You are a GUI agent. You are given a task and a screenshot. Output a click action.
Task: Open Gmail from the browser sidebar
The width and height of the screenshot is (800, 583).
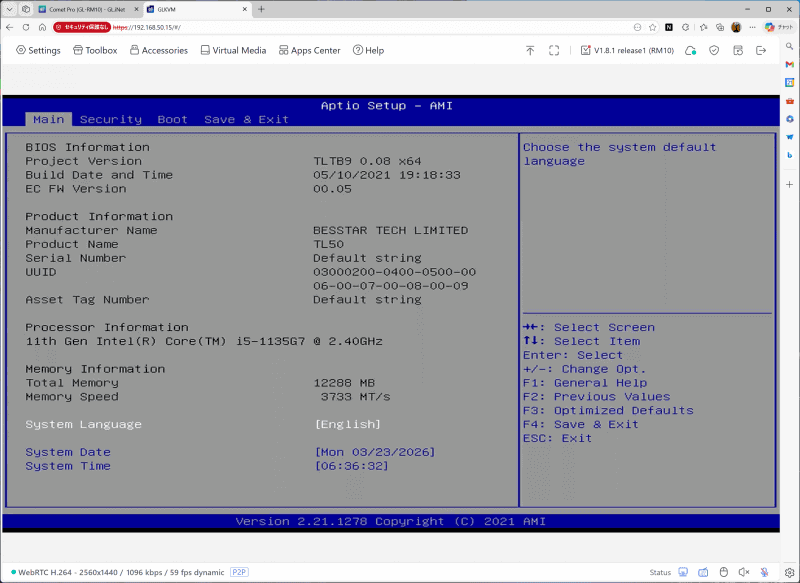tap(789, 64)
